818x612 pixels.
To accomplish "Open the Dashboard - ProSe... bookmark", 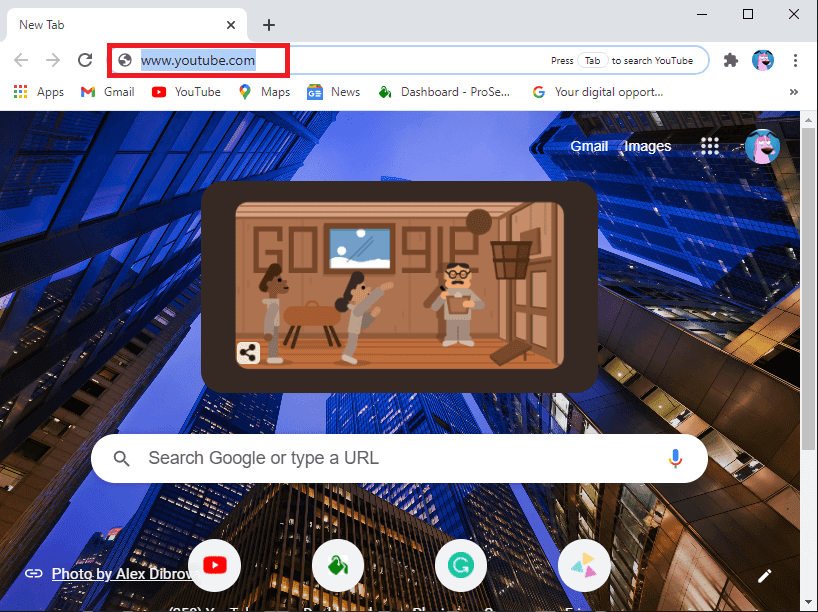I will click(x=444, y=92).
